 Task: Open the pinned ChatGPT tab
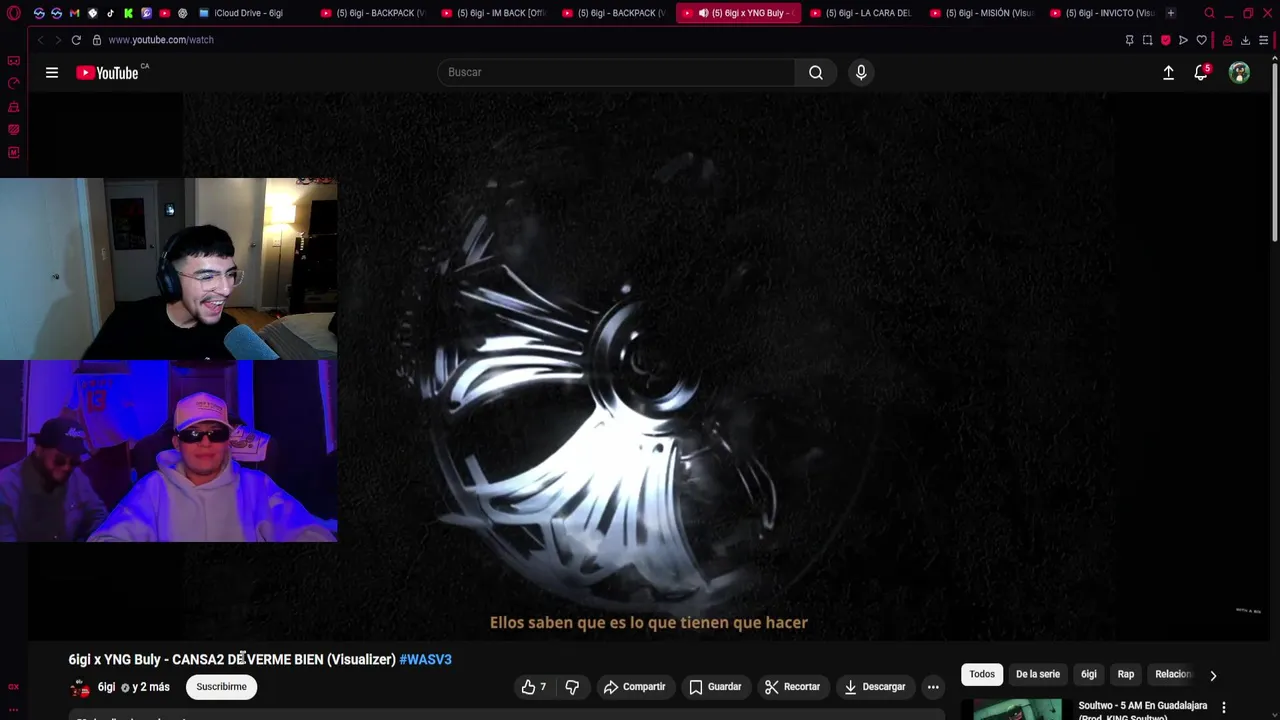tap(182, 13)
